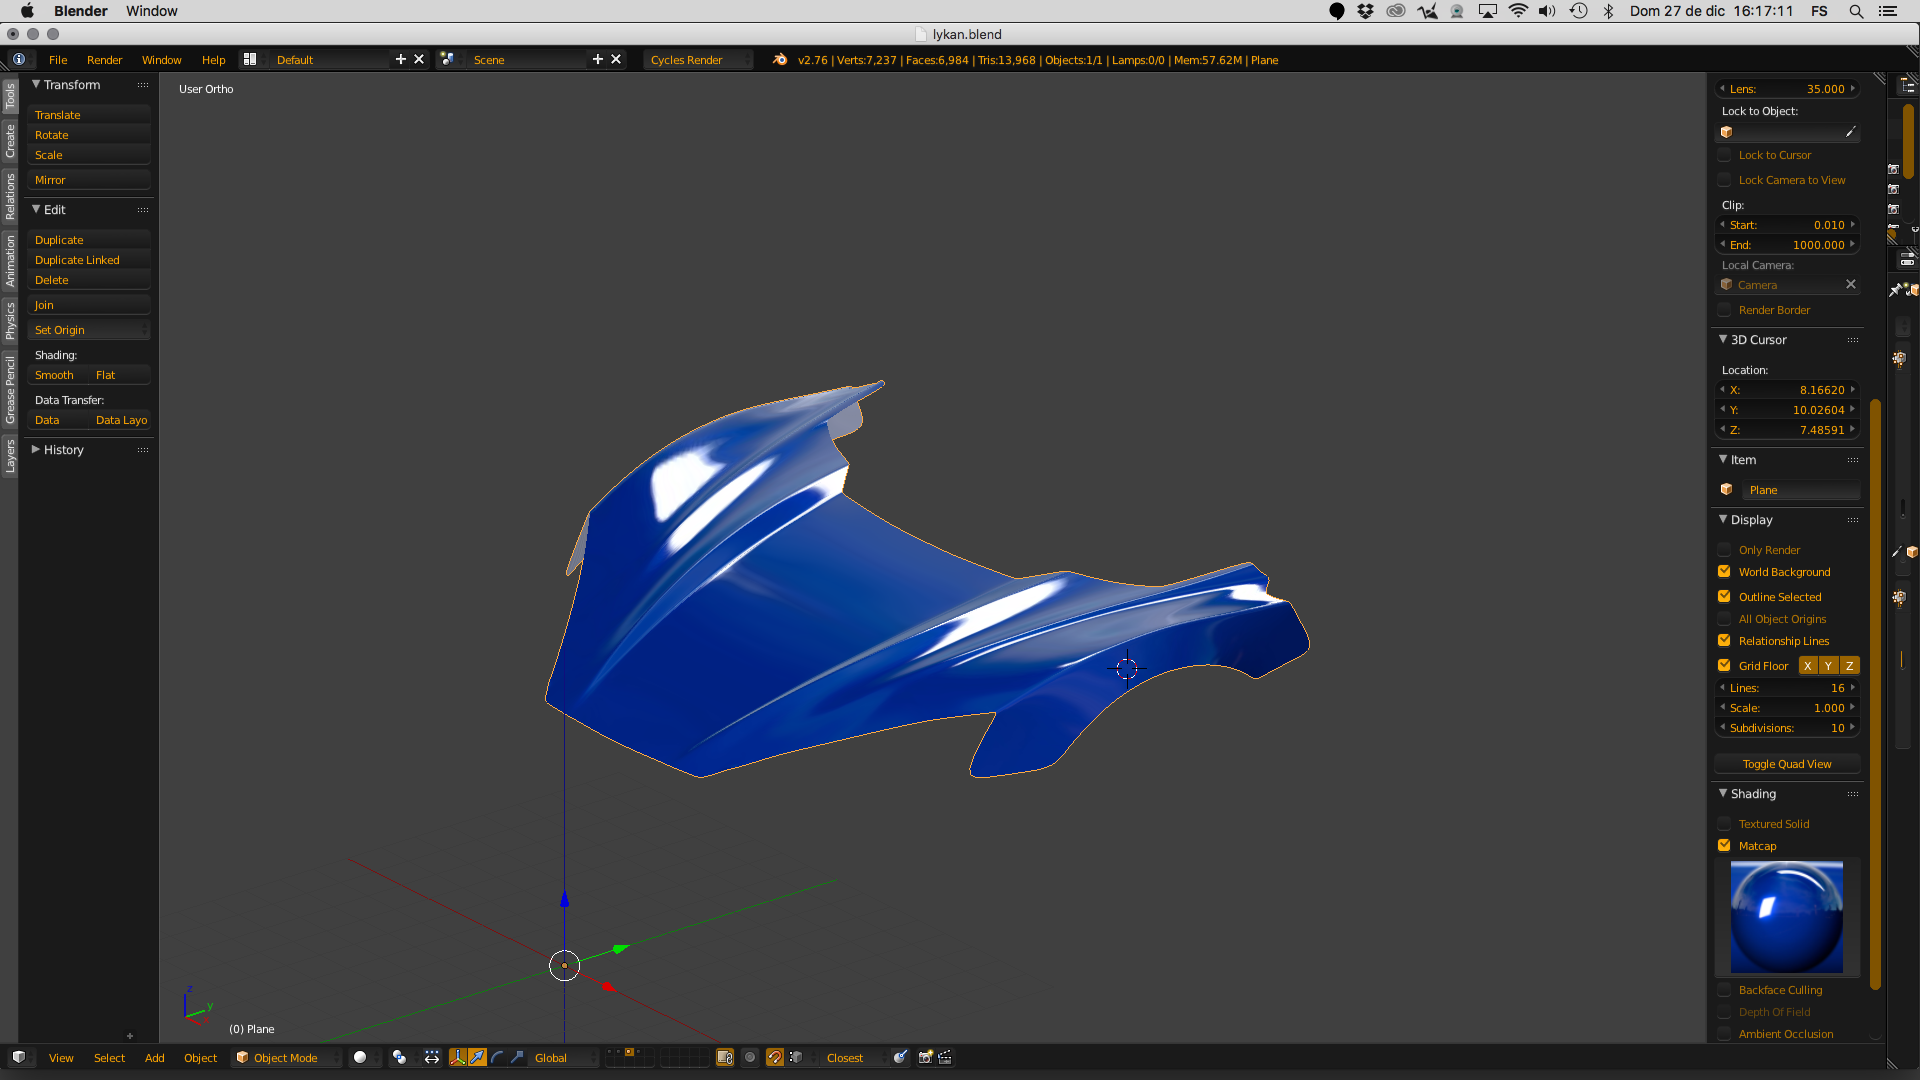Screen dimensions: 1920x1080
Task: Enable Backface Culling checkbox
Action: pyautogui.click(x=1724, y=990)
